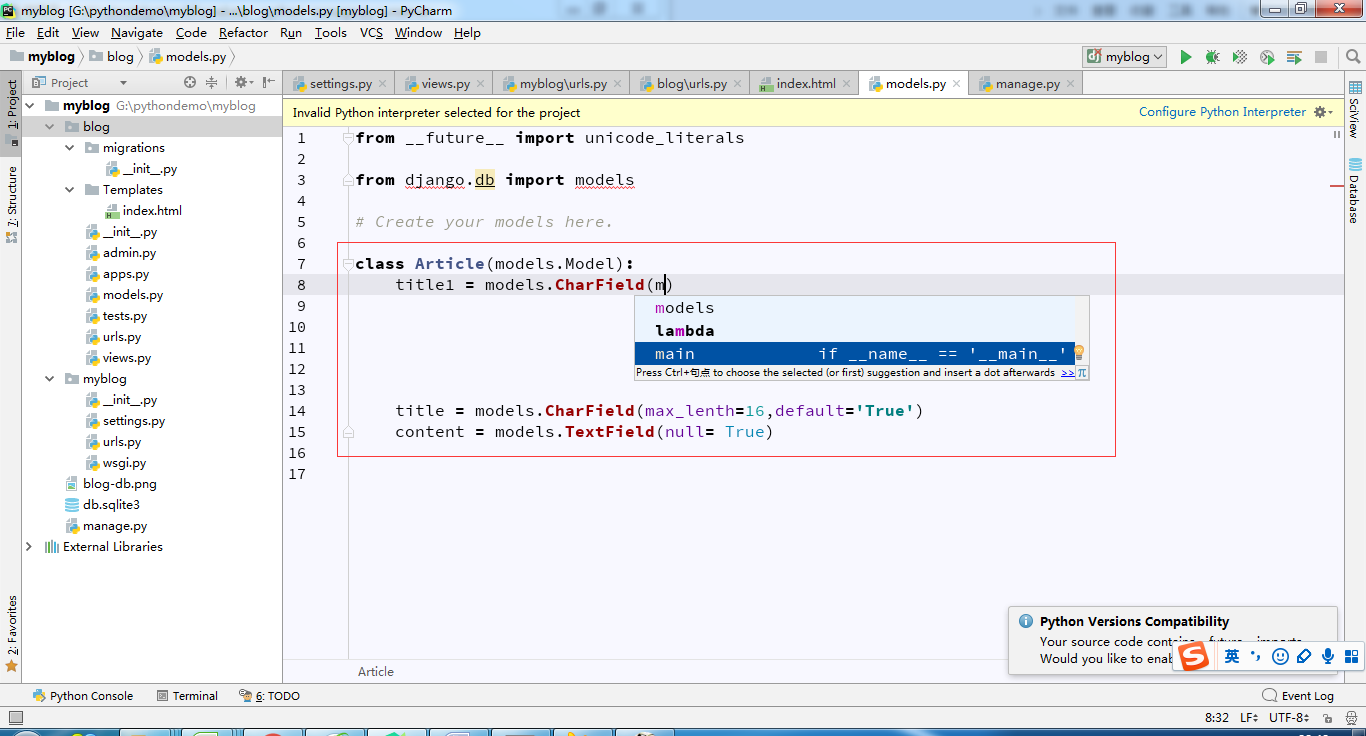Open the VCS menu
Viewport: 1366px width, 736px height.
[371, 33]
